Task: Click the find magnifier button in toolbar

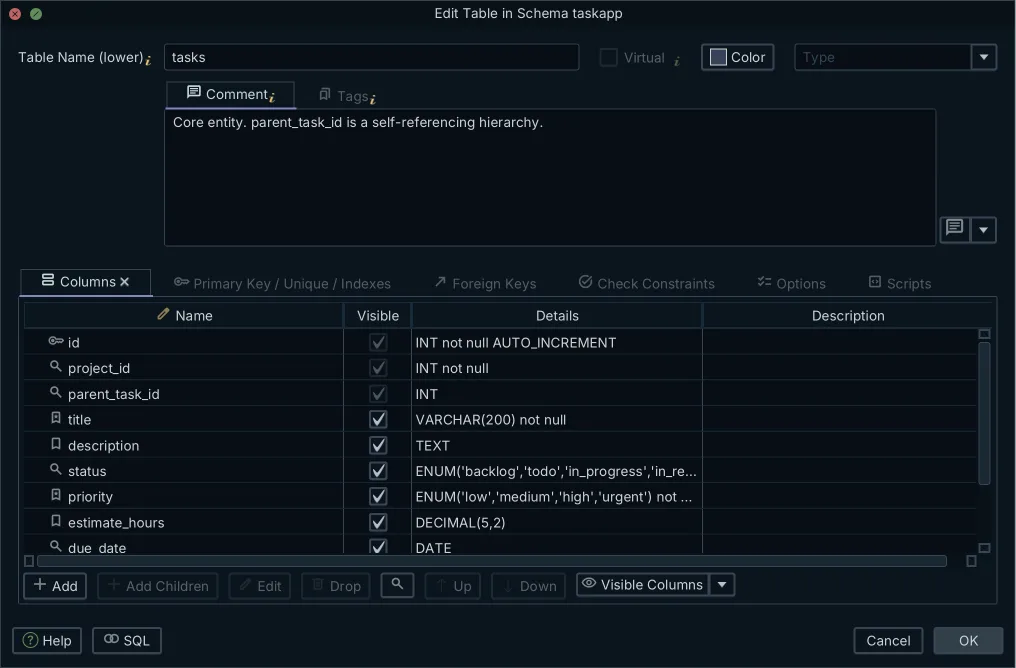Action: tap(397, 585)
